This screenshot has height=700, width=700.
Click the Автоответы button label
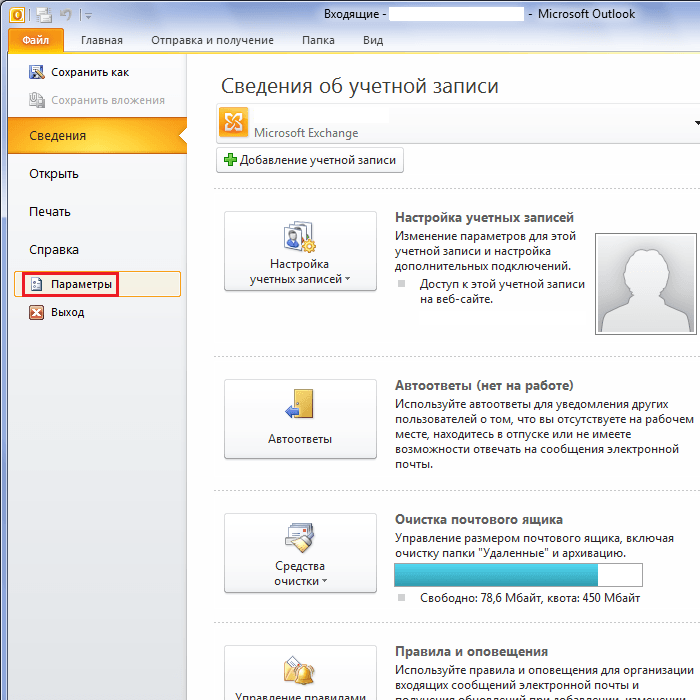pos(300,439)
